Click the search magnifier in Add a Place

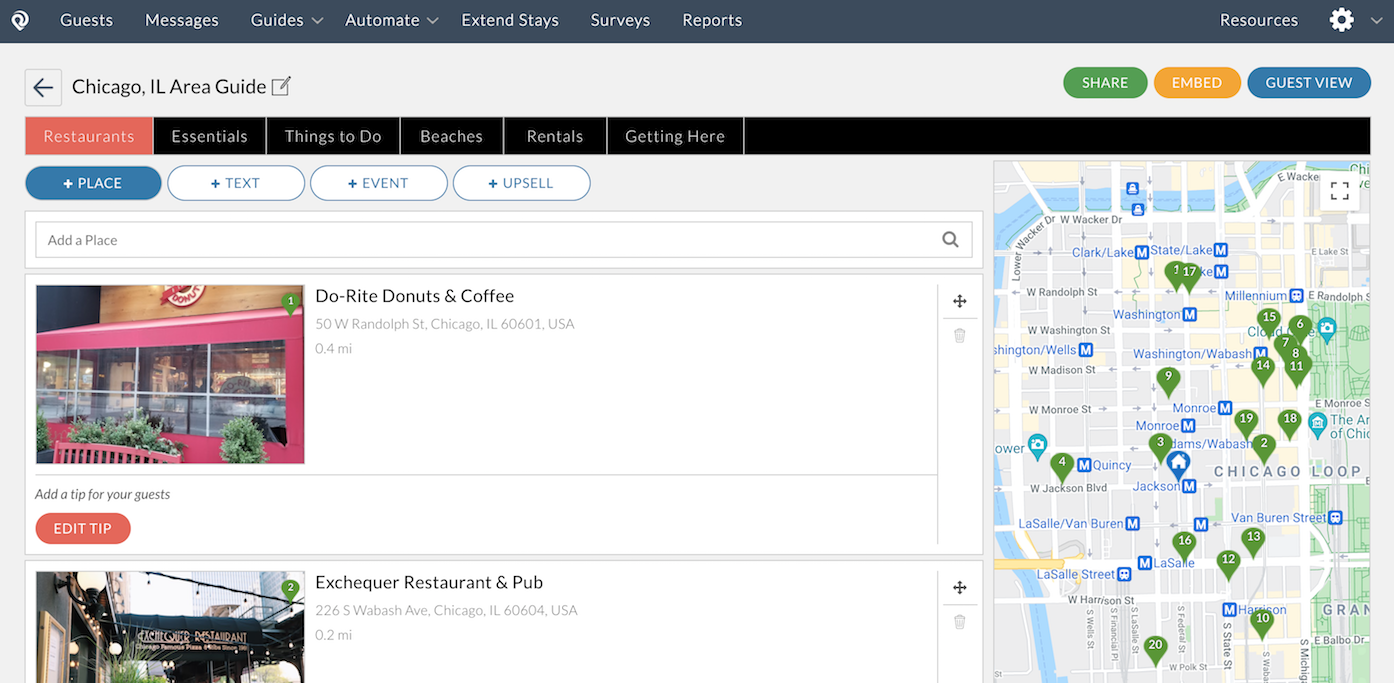coord(950,240)
